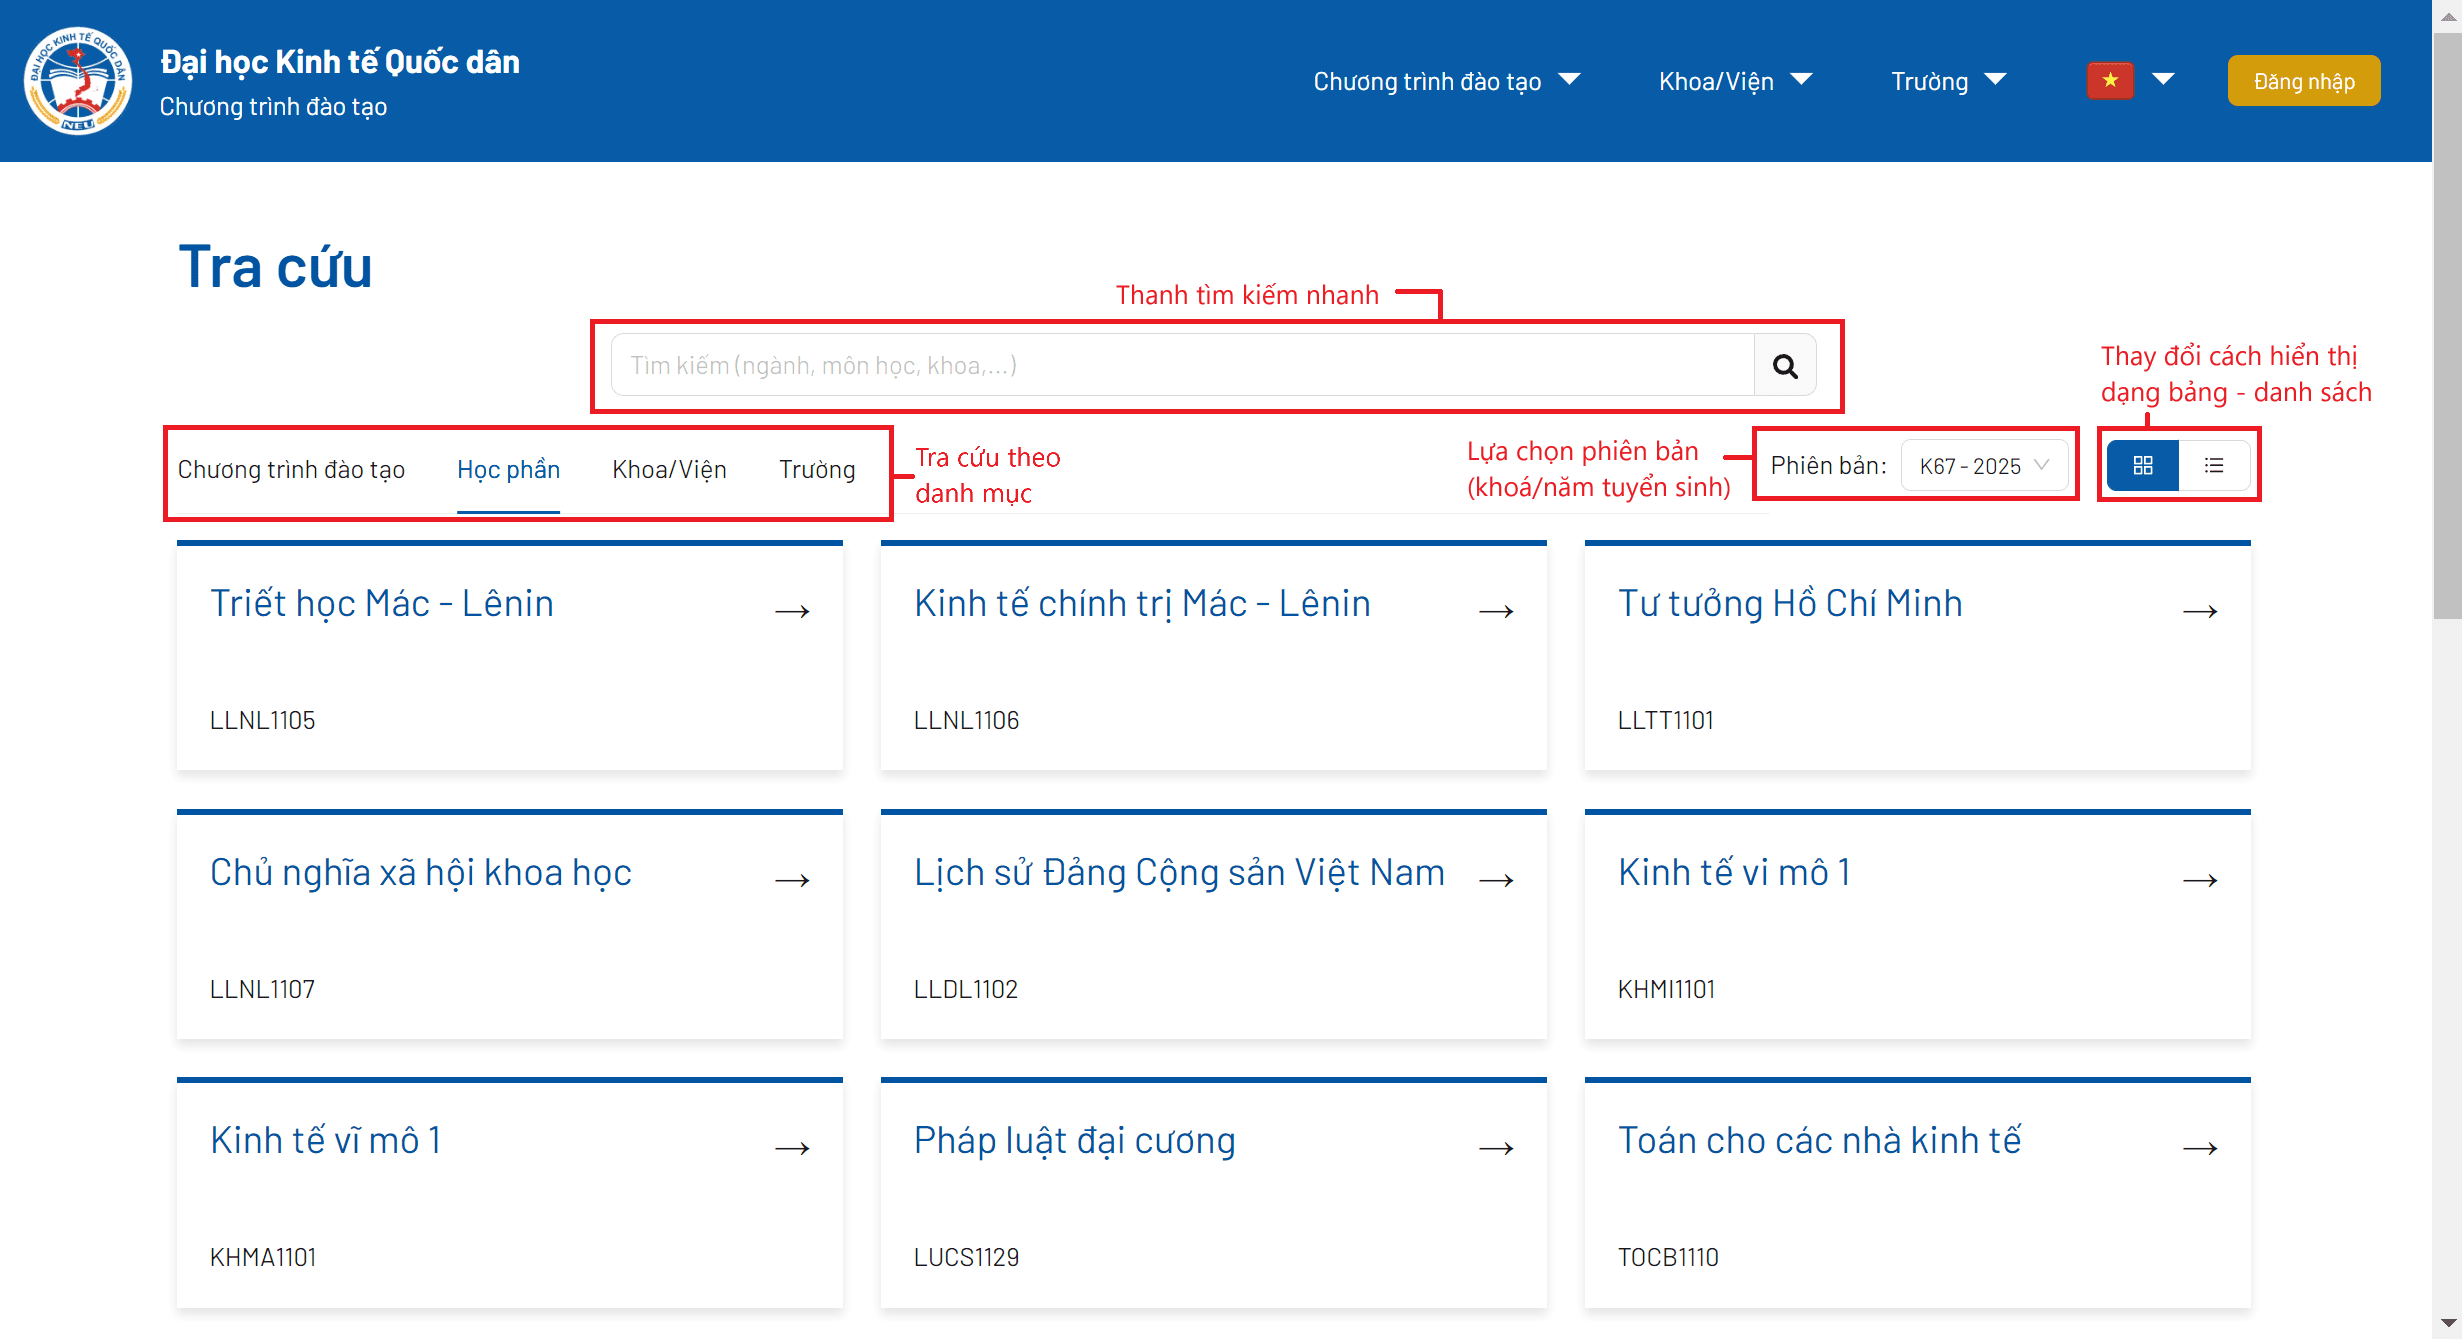Viewport: 2462px width, 1339px height.
Task: Click arrow on Kinh tế vĩ mô 1 card
Action: coord(792,1148)
